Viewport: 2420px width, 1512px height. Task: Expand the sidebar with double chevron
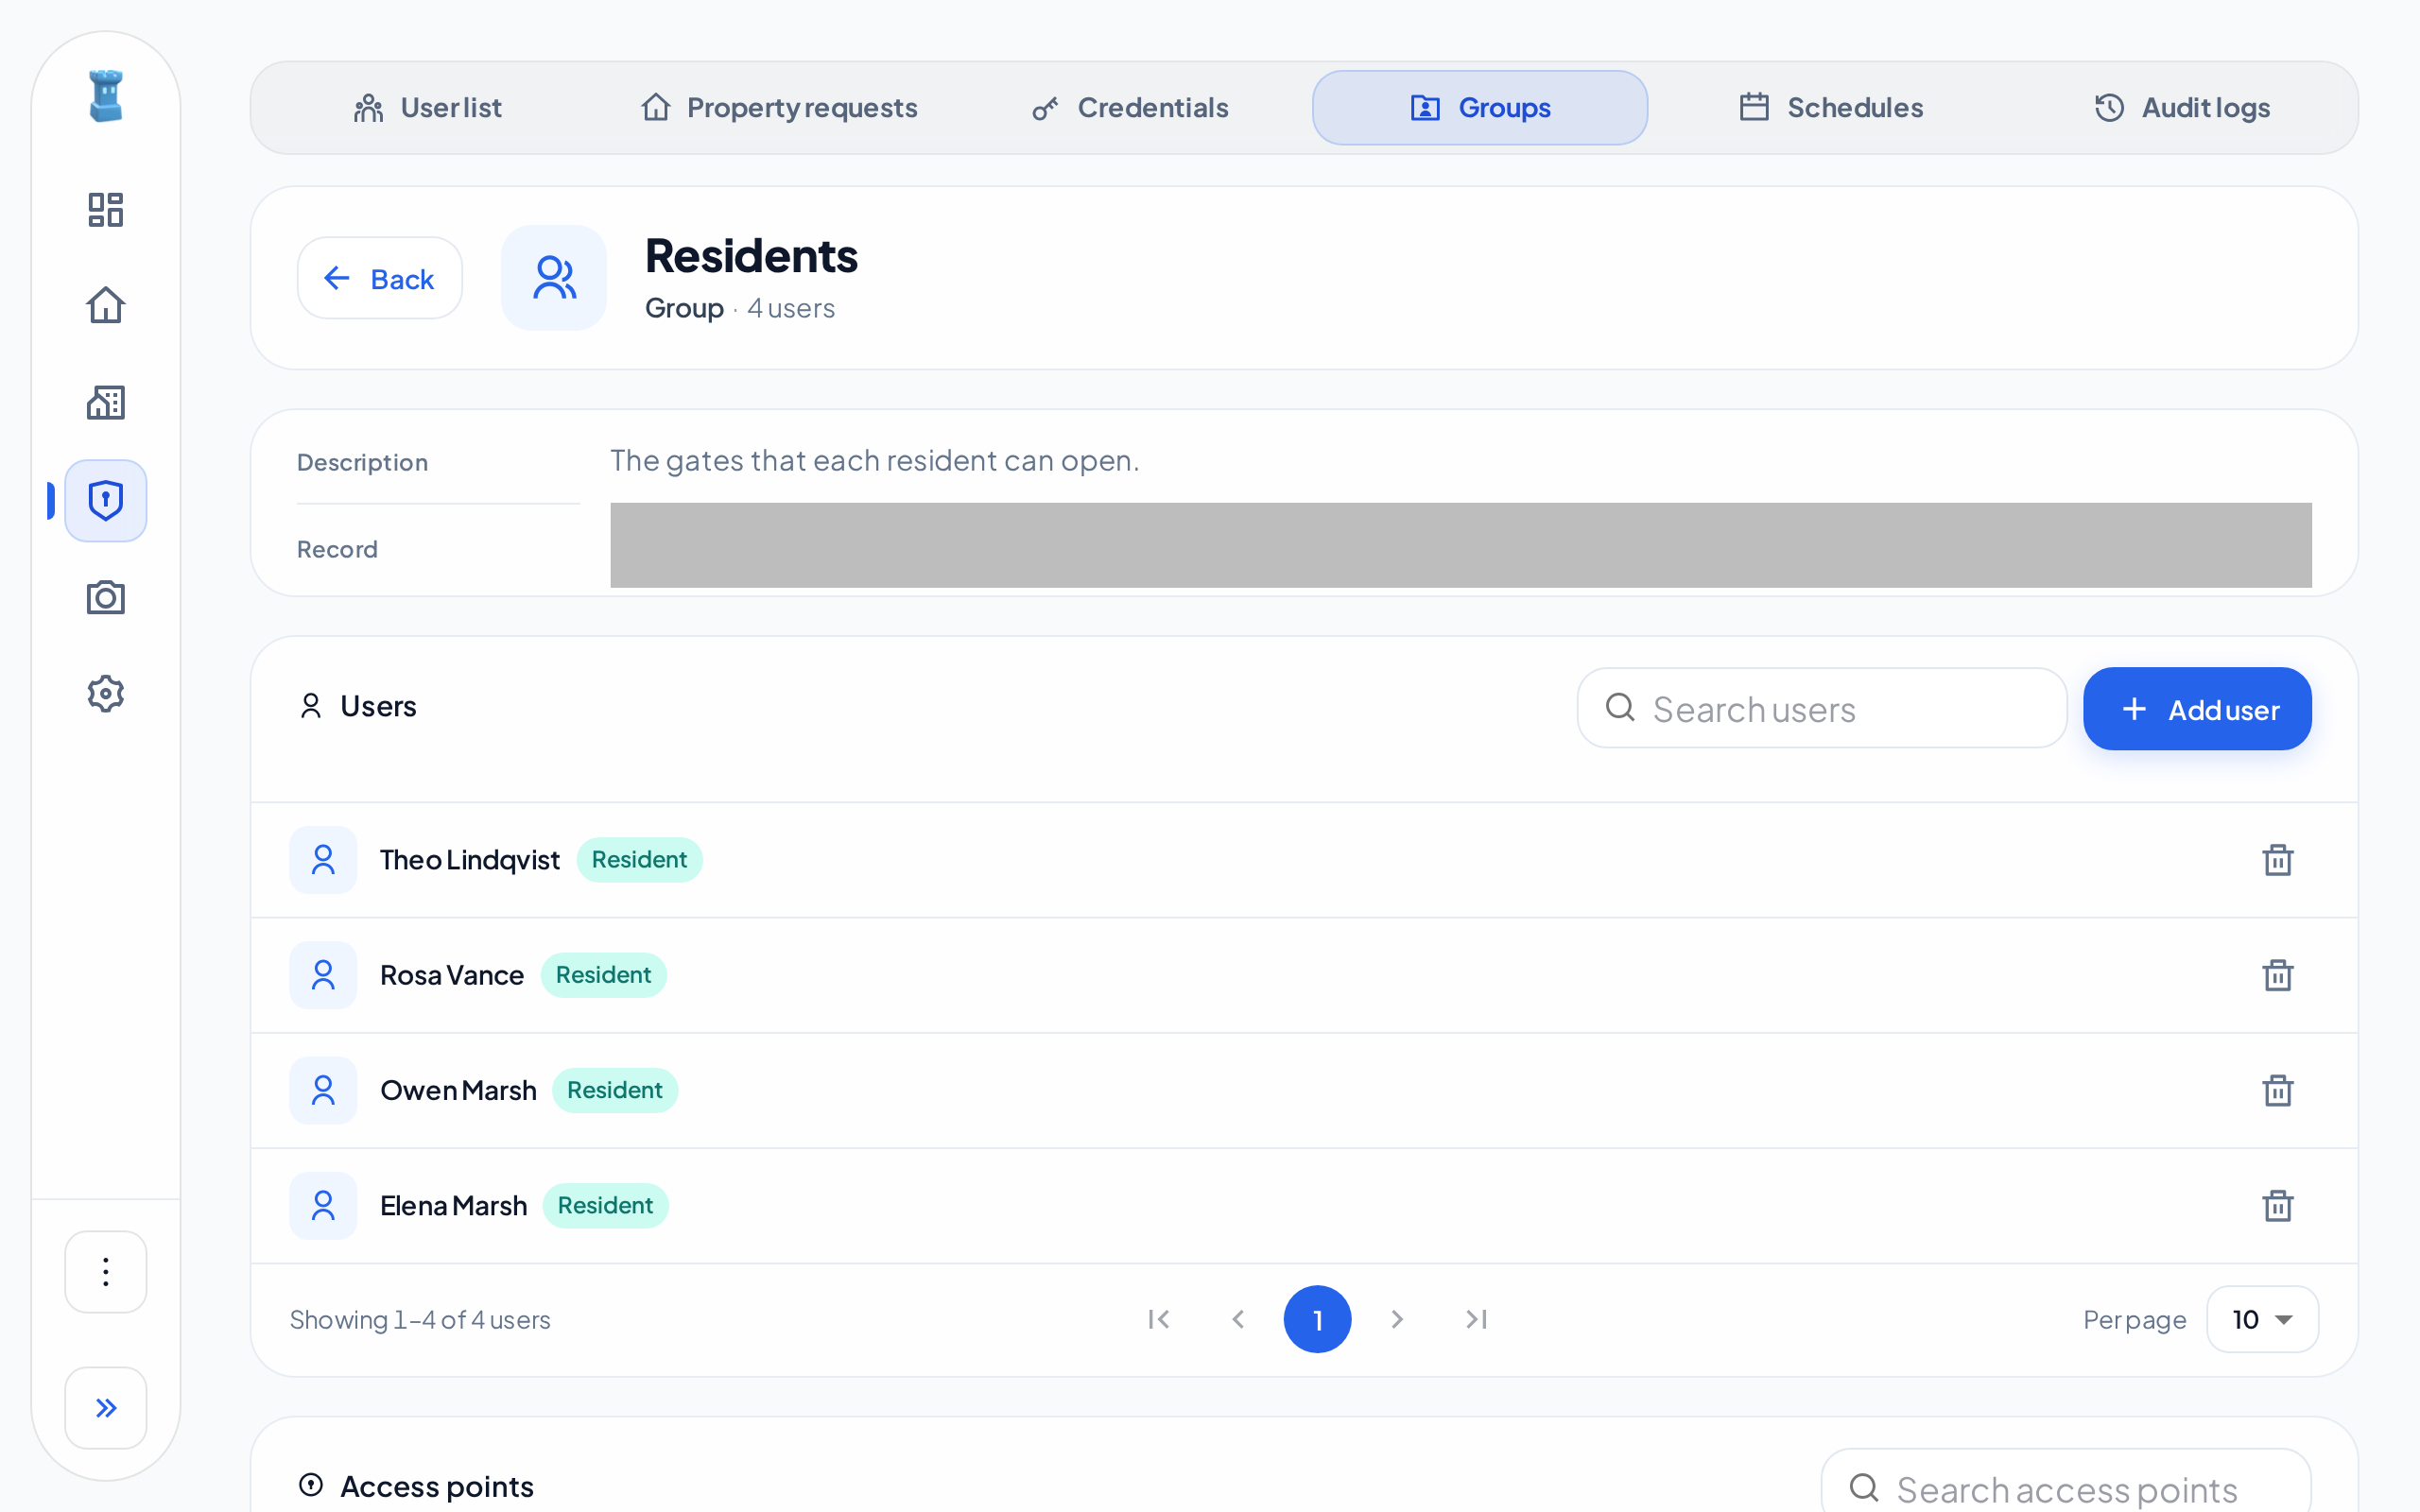(x=105, y=1407)
